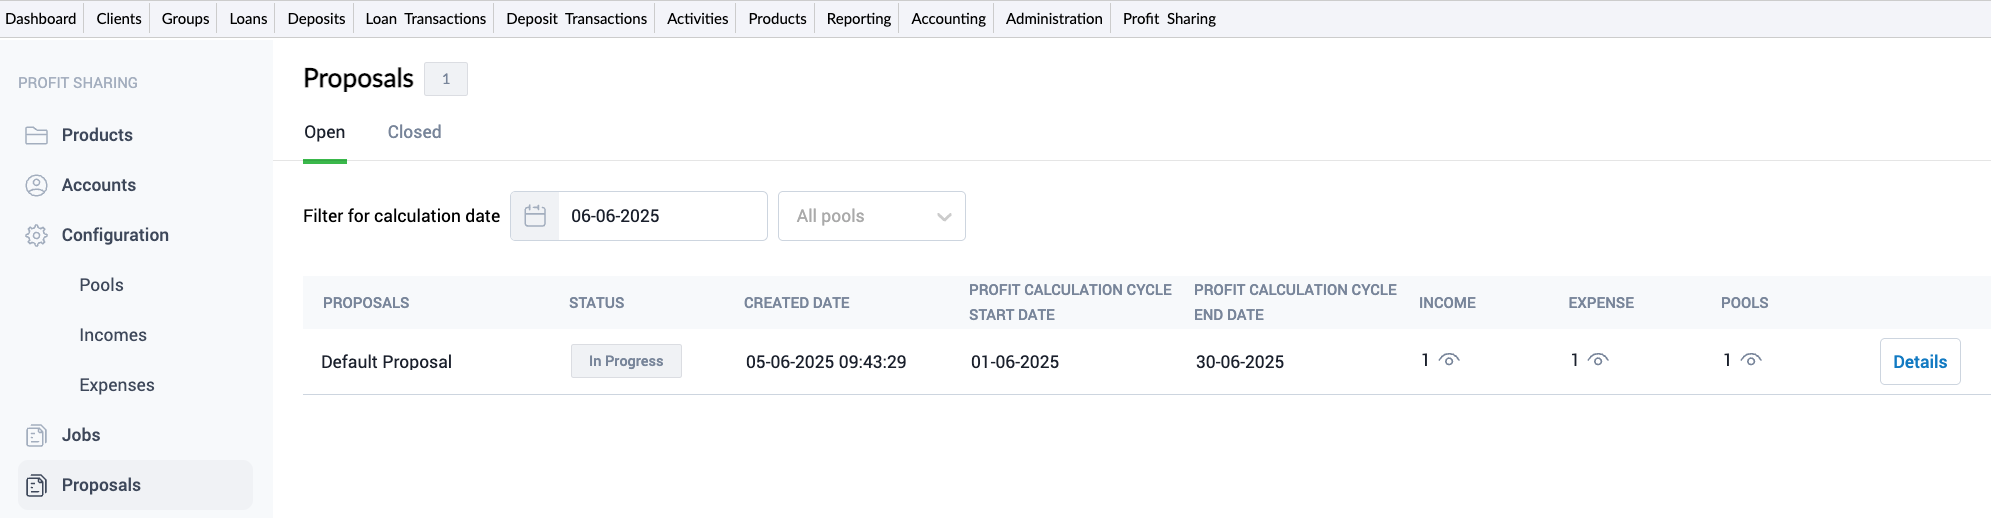Screen dimensions: 1991x518
Task: Switch to the Closed proposals tab
Action: click(414, 132)
